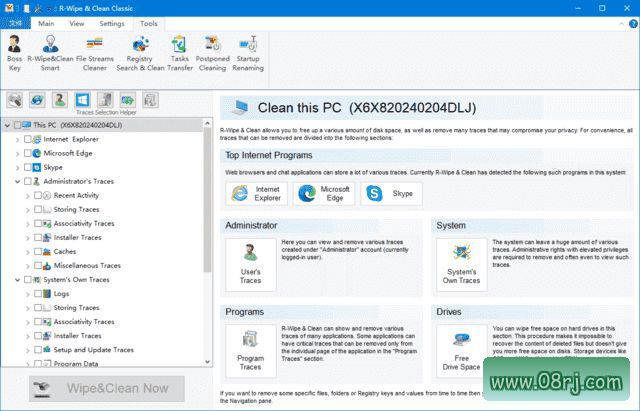
Task: Check the Recent Activity checkbox
Action: coord(38,196)
